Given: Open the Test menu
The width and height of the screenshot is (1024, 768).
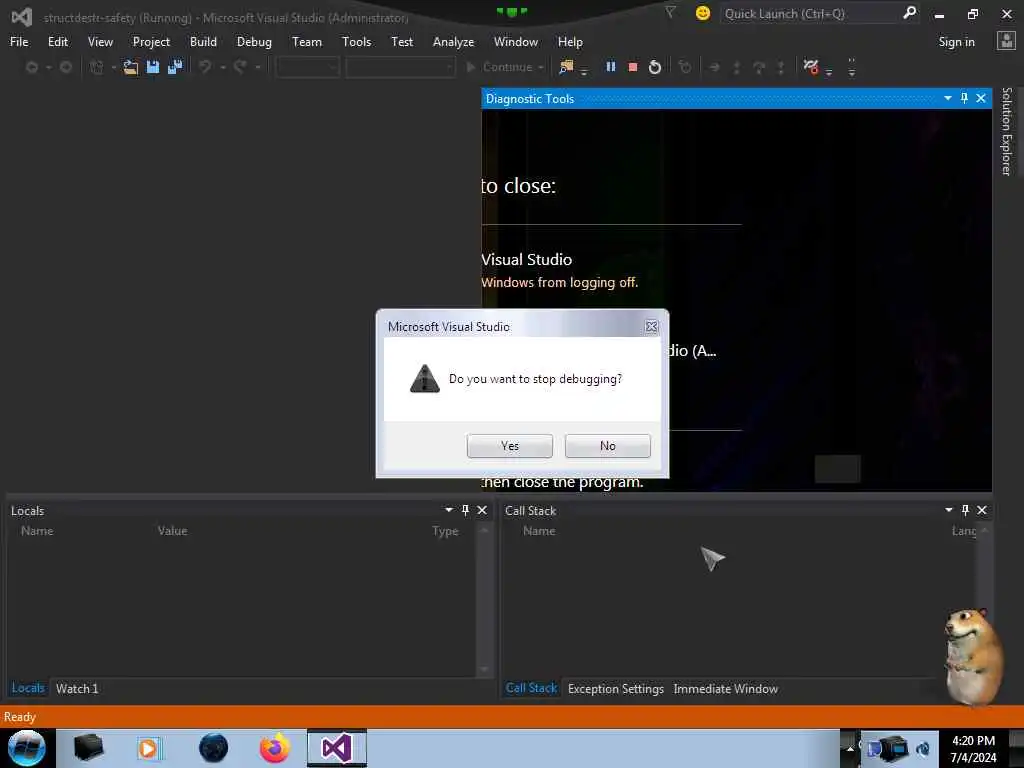Looking at the screenshot, I should tap(402, 42).
